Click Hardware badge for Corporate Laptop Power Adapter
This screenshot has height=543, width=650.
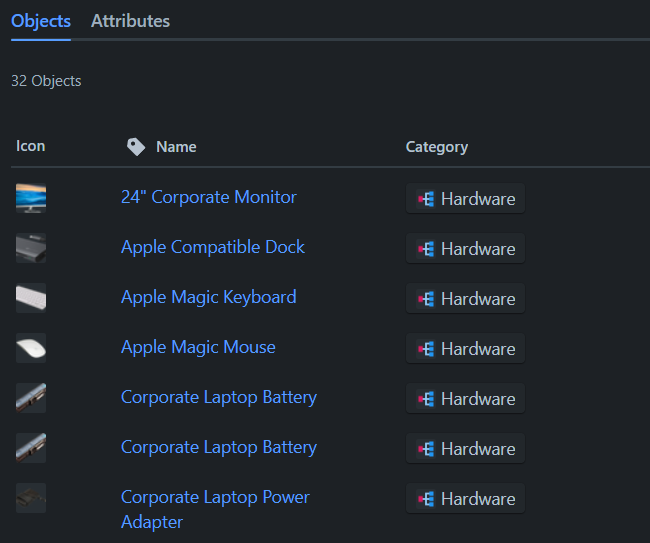(x=465, y=499)
